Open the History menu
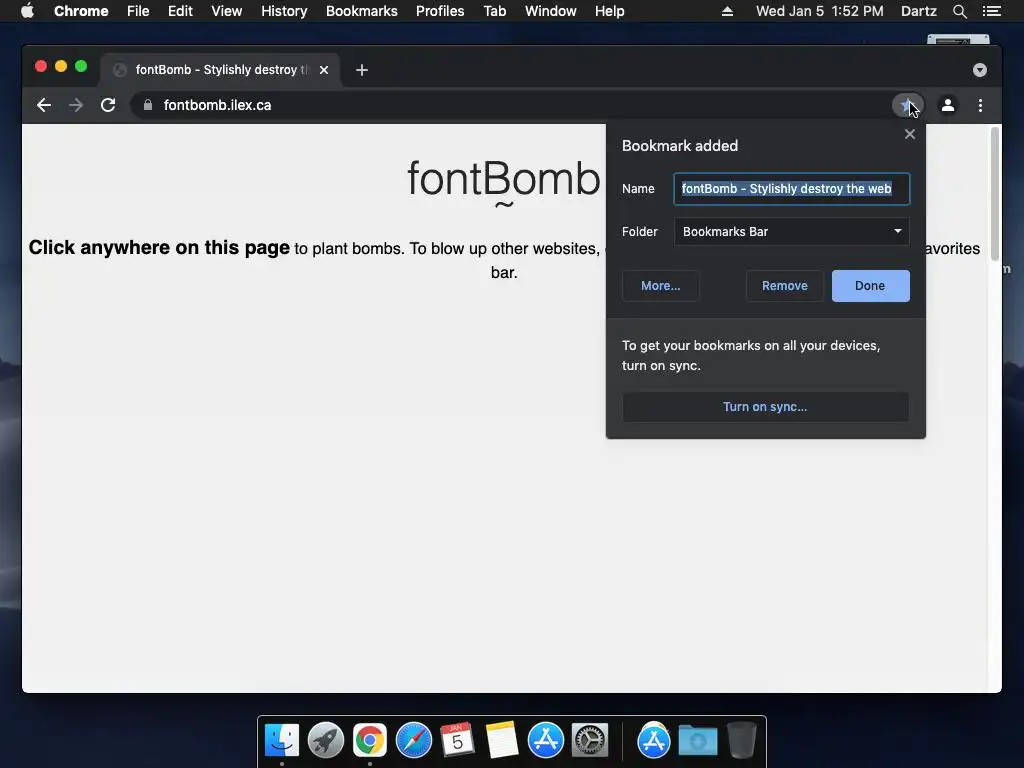 (284, 11)
